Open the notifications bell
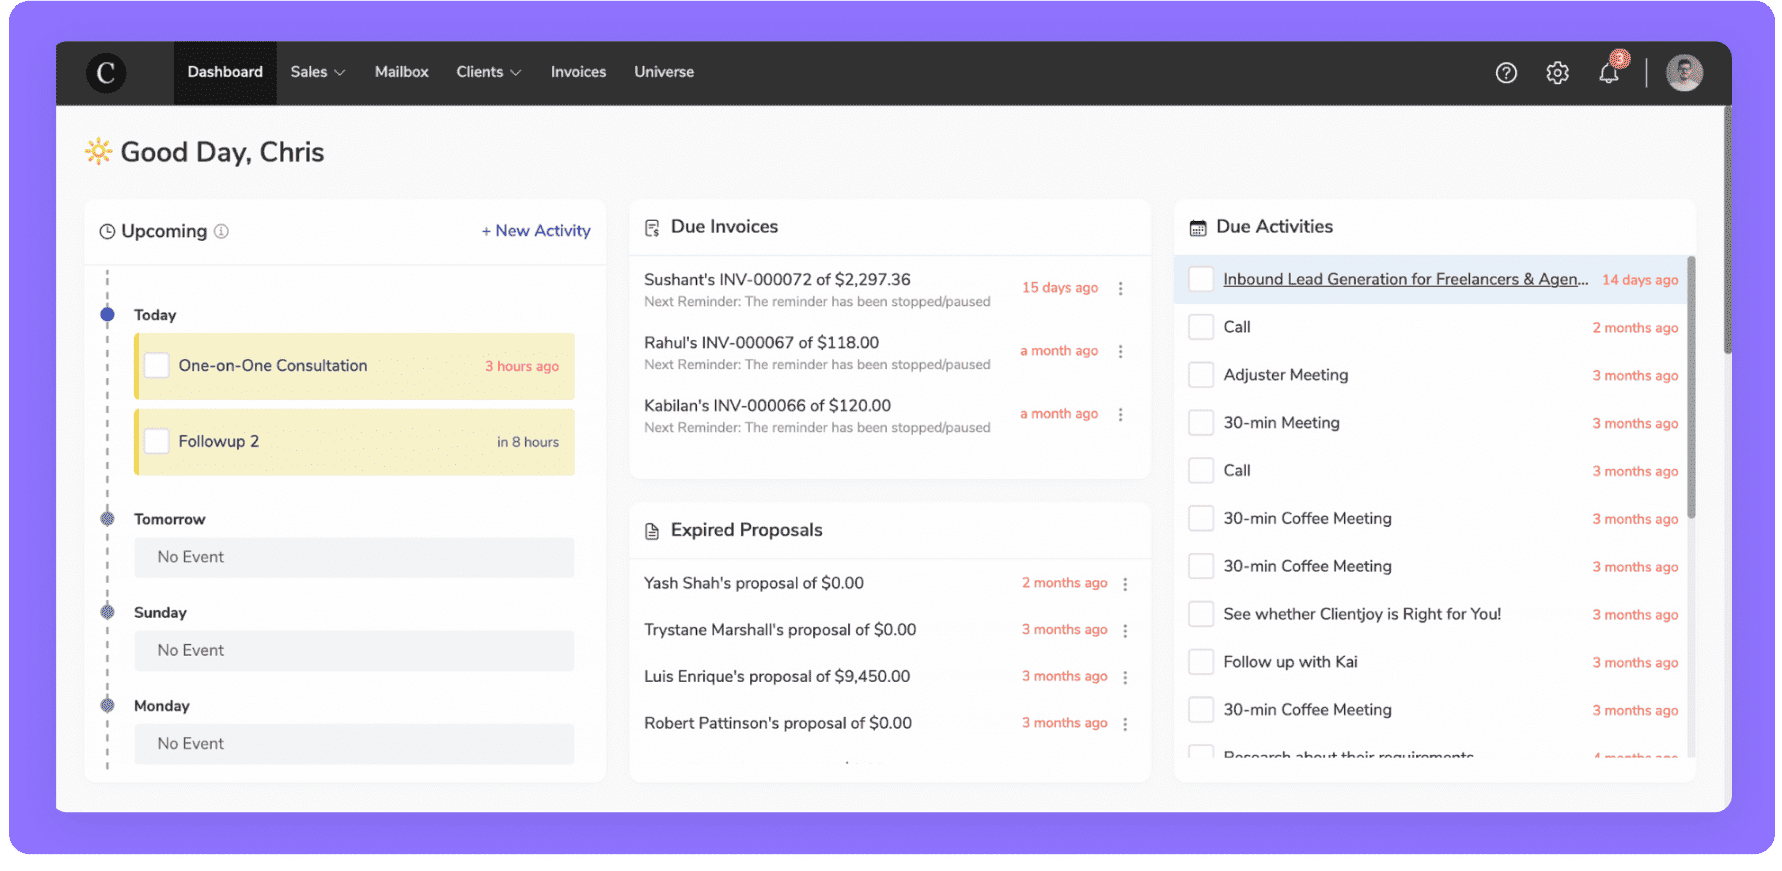This screenshot has width=1782, height=871. click(x=1609, y=73)
